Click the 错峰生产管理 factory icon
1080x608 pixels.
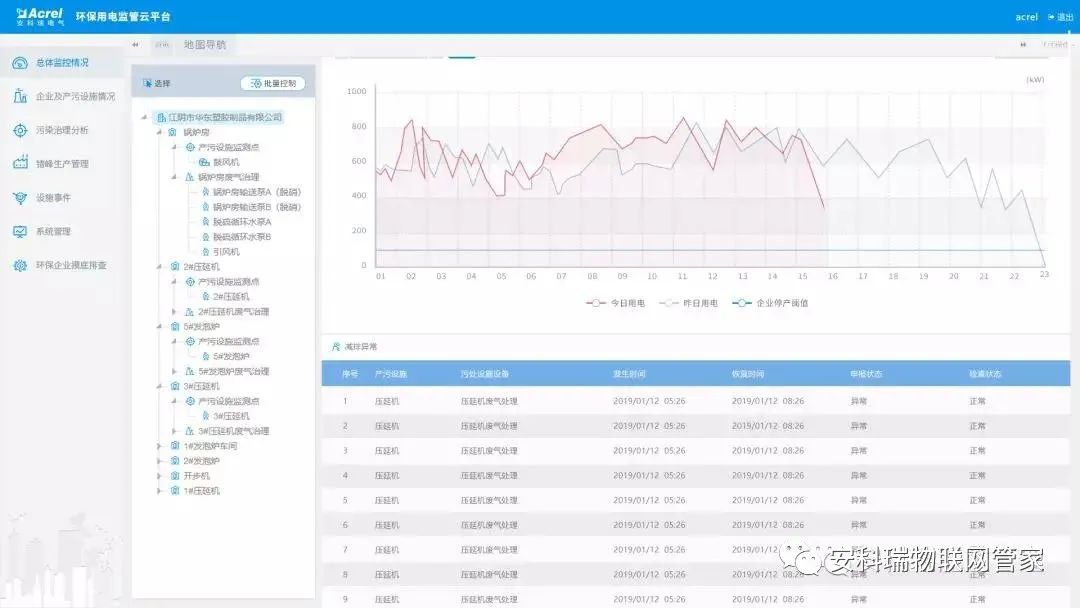(x=20, y=163)
